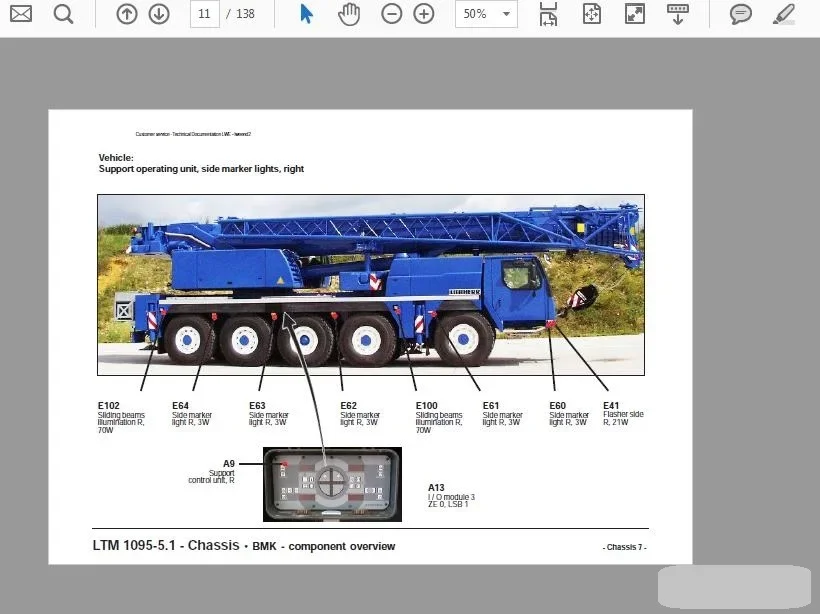Viewport: 820px width, 614px height.
Task: Fit one full page in window
Action: click(591, 14)
